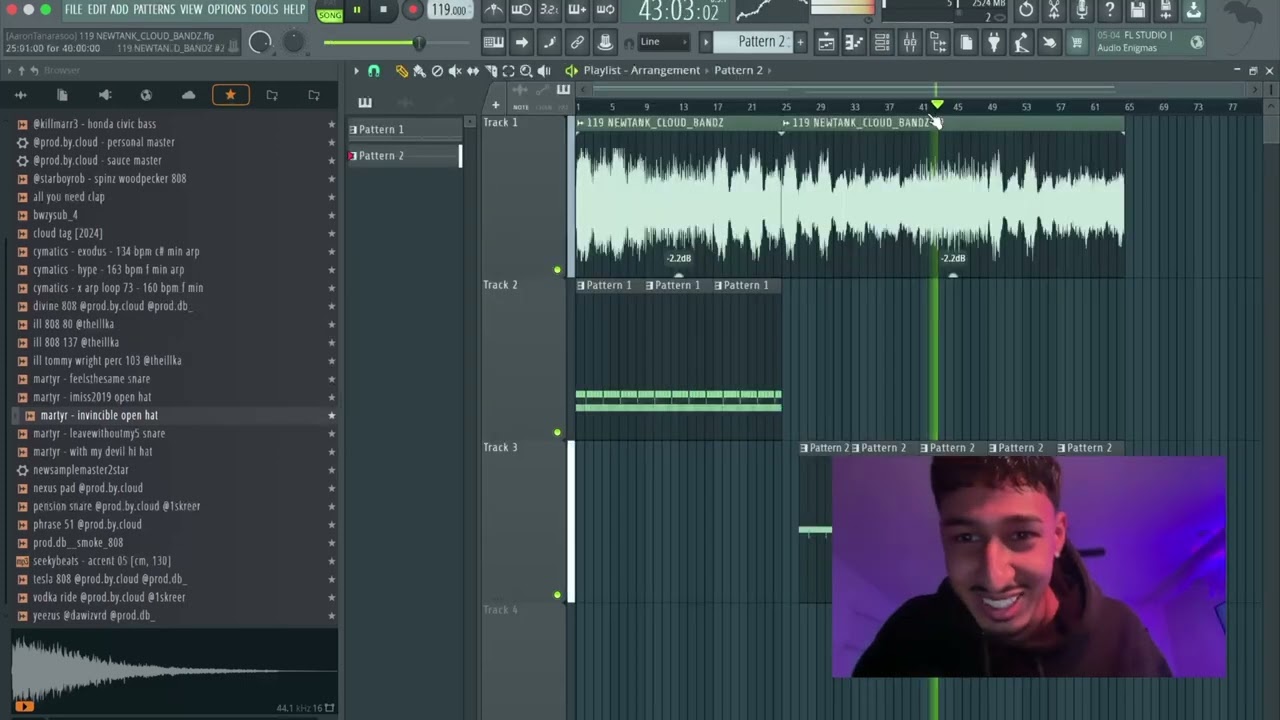The width and height of the screenshot is (1280, 720).
Task: Collapse the Browser panel arrow
Action: tap(9, 70)
